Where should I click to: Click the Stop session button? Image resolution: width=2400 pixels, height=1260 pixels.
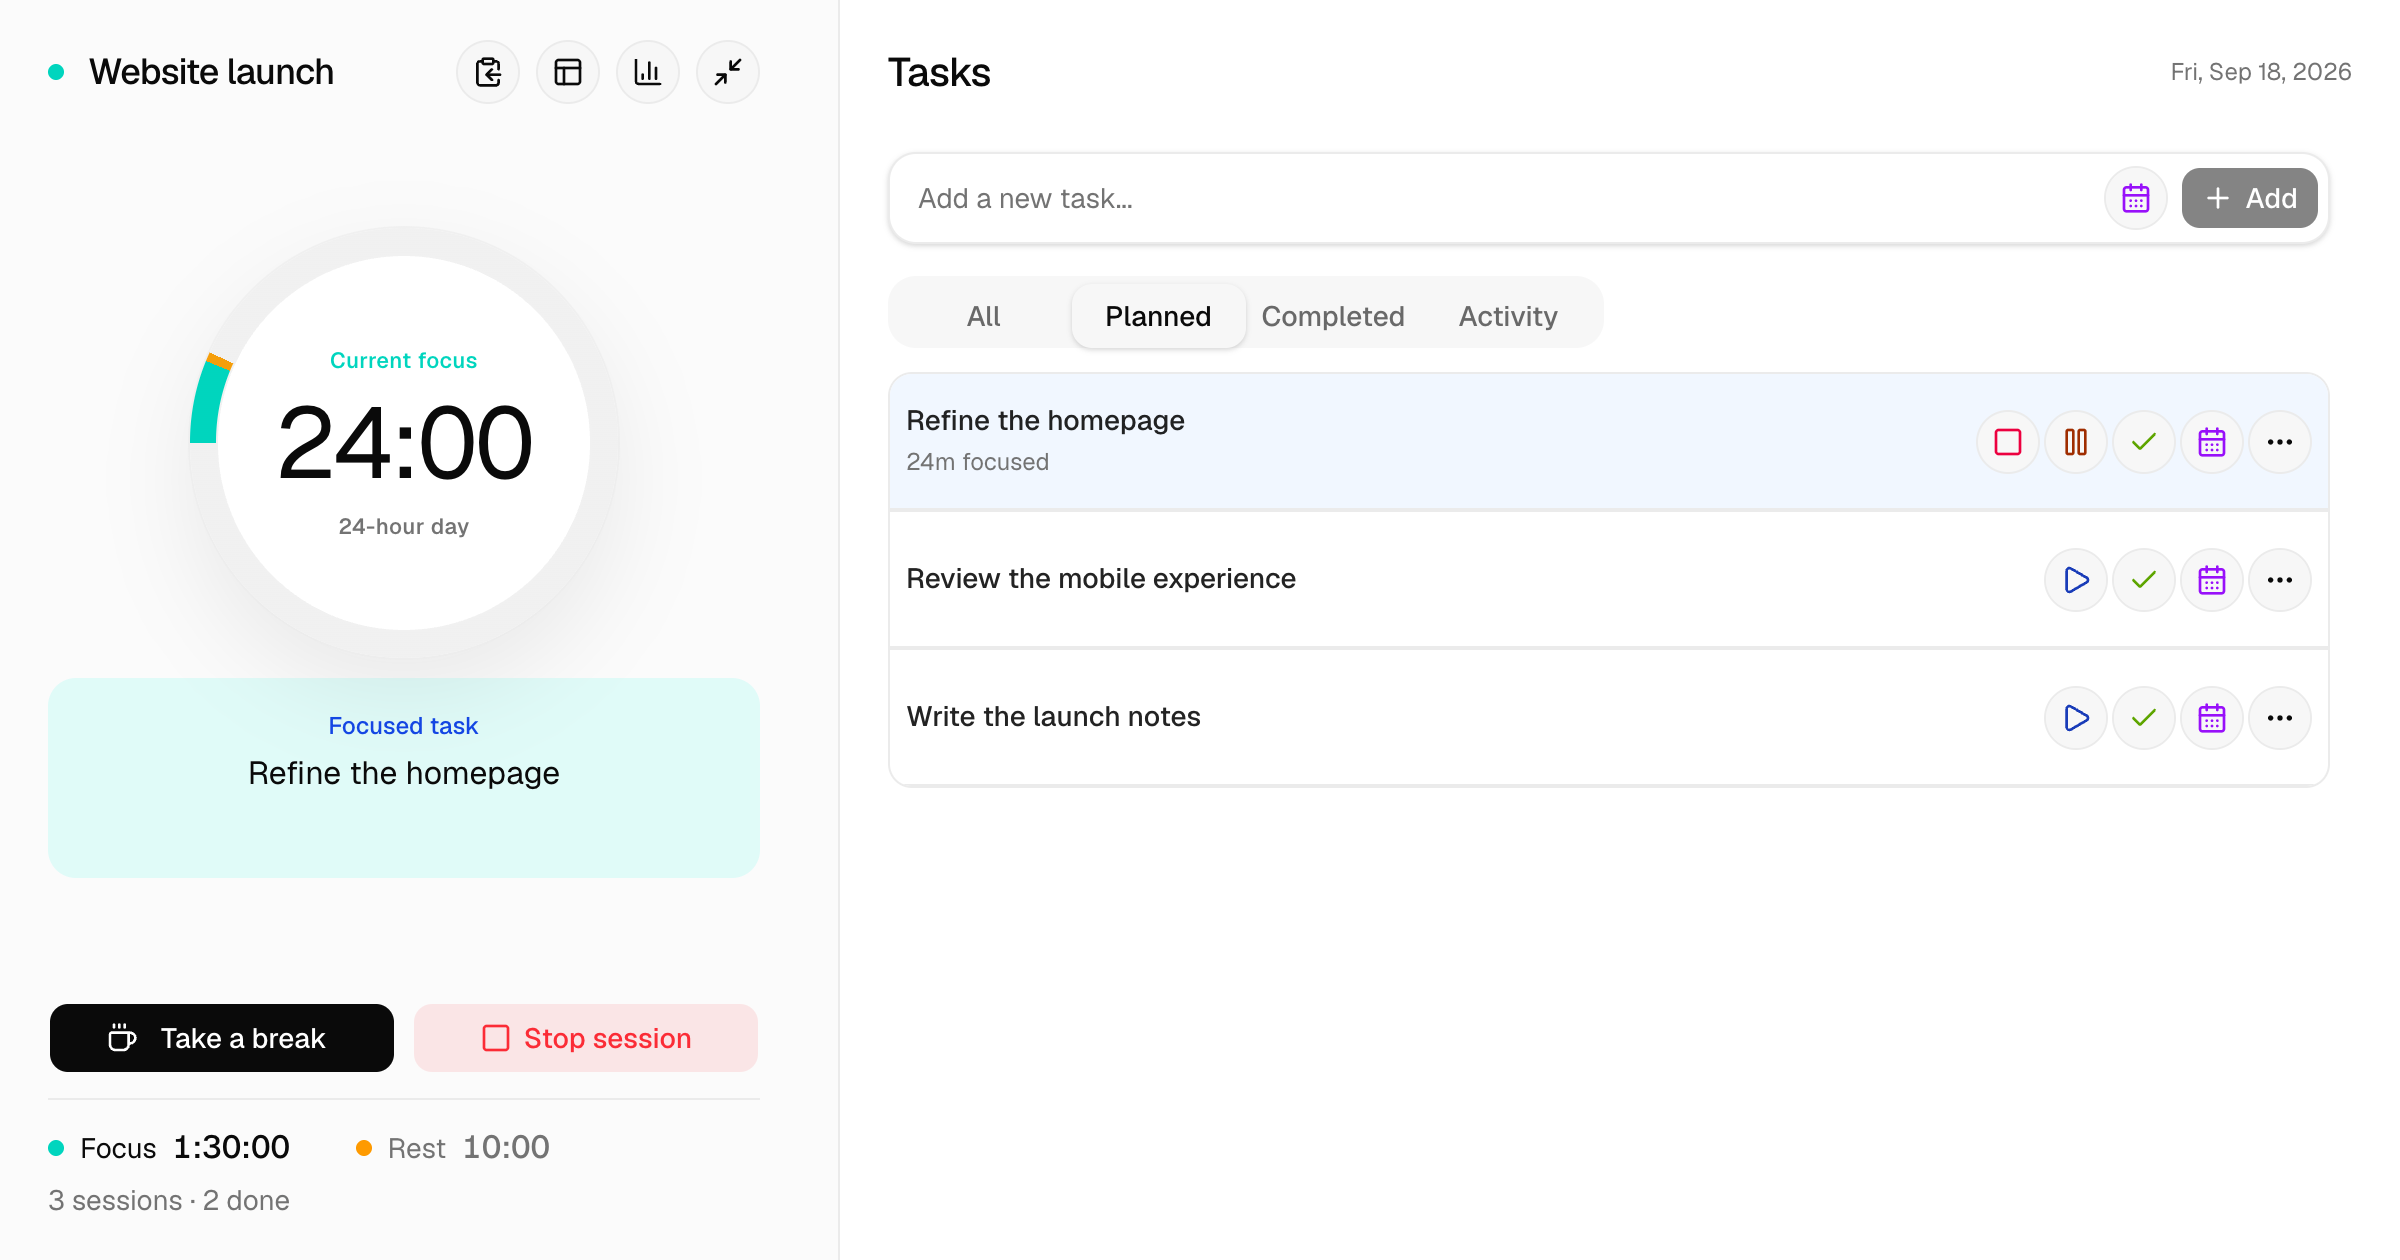coord(586,1038)
